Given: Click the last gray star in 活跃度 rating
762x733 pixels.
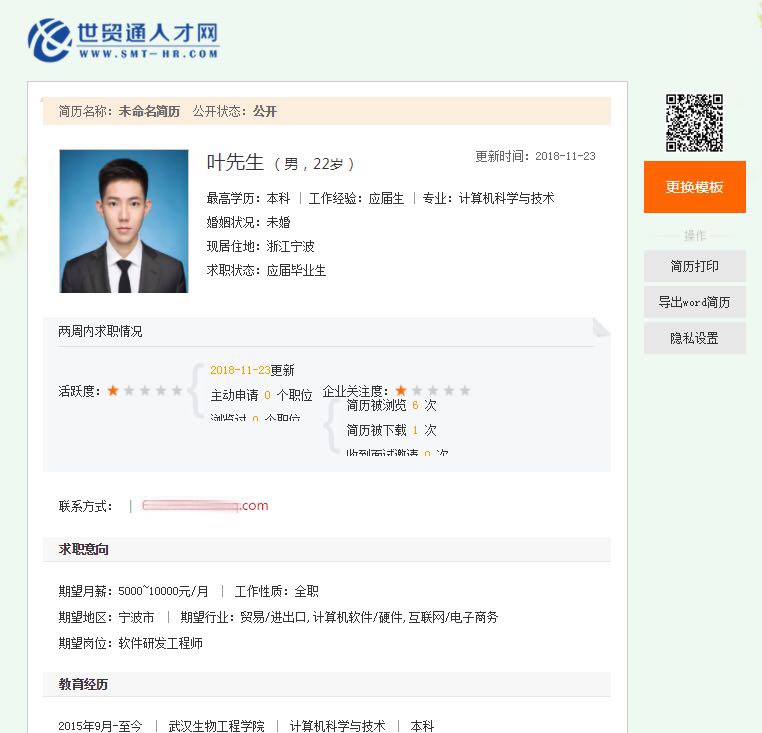Looking at the screenshot, I should tap(177, 391).
